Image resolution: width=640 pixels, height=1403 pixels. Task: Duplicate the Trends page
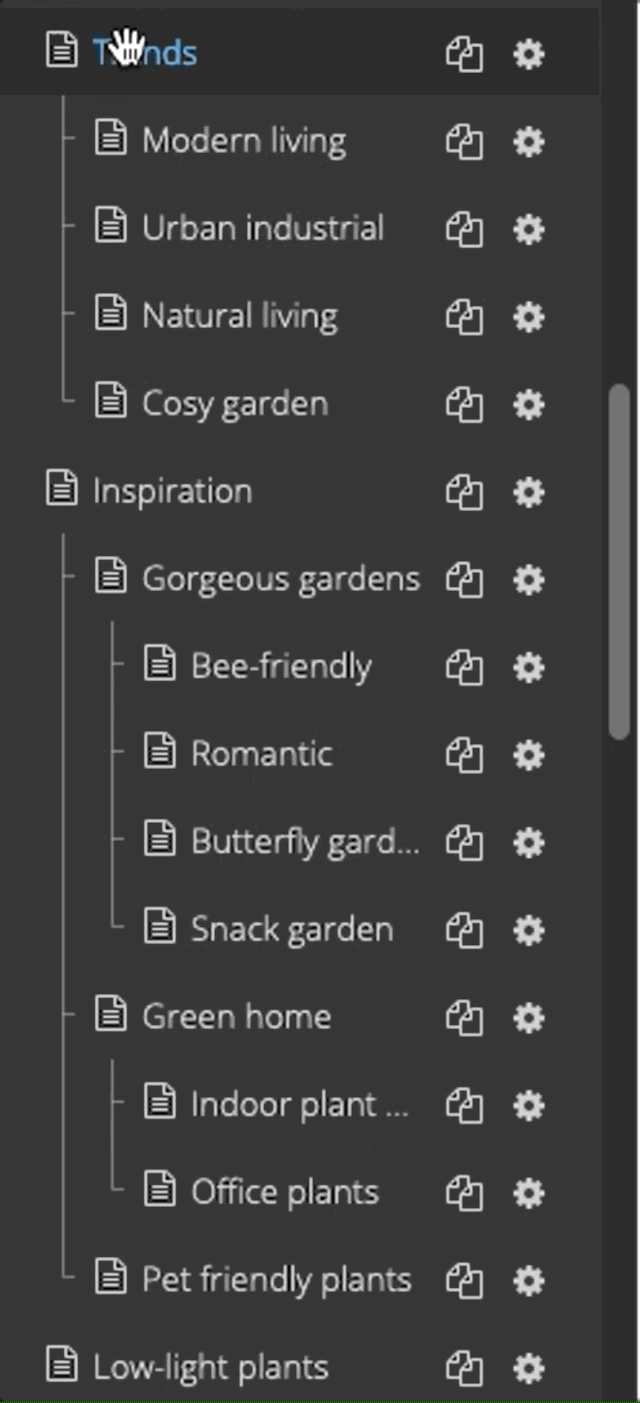[x=463, y=55]
